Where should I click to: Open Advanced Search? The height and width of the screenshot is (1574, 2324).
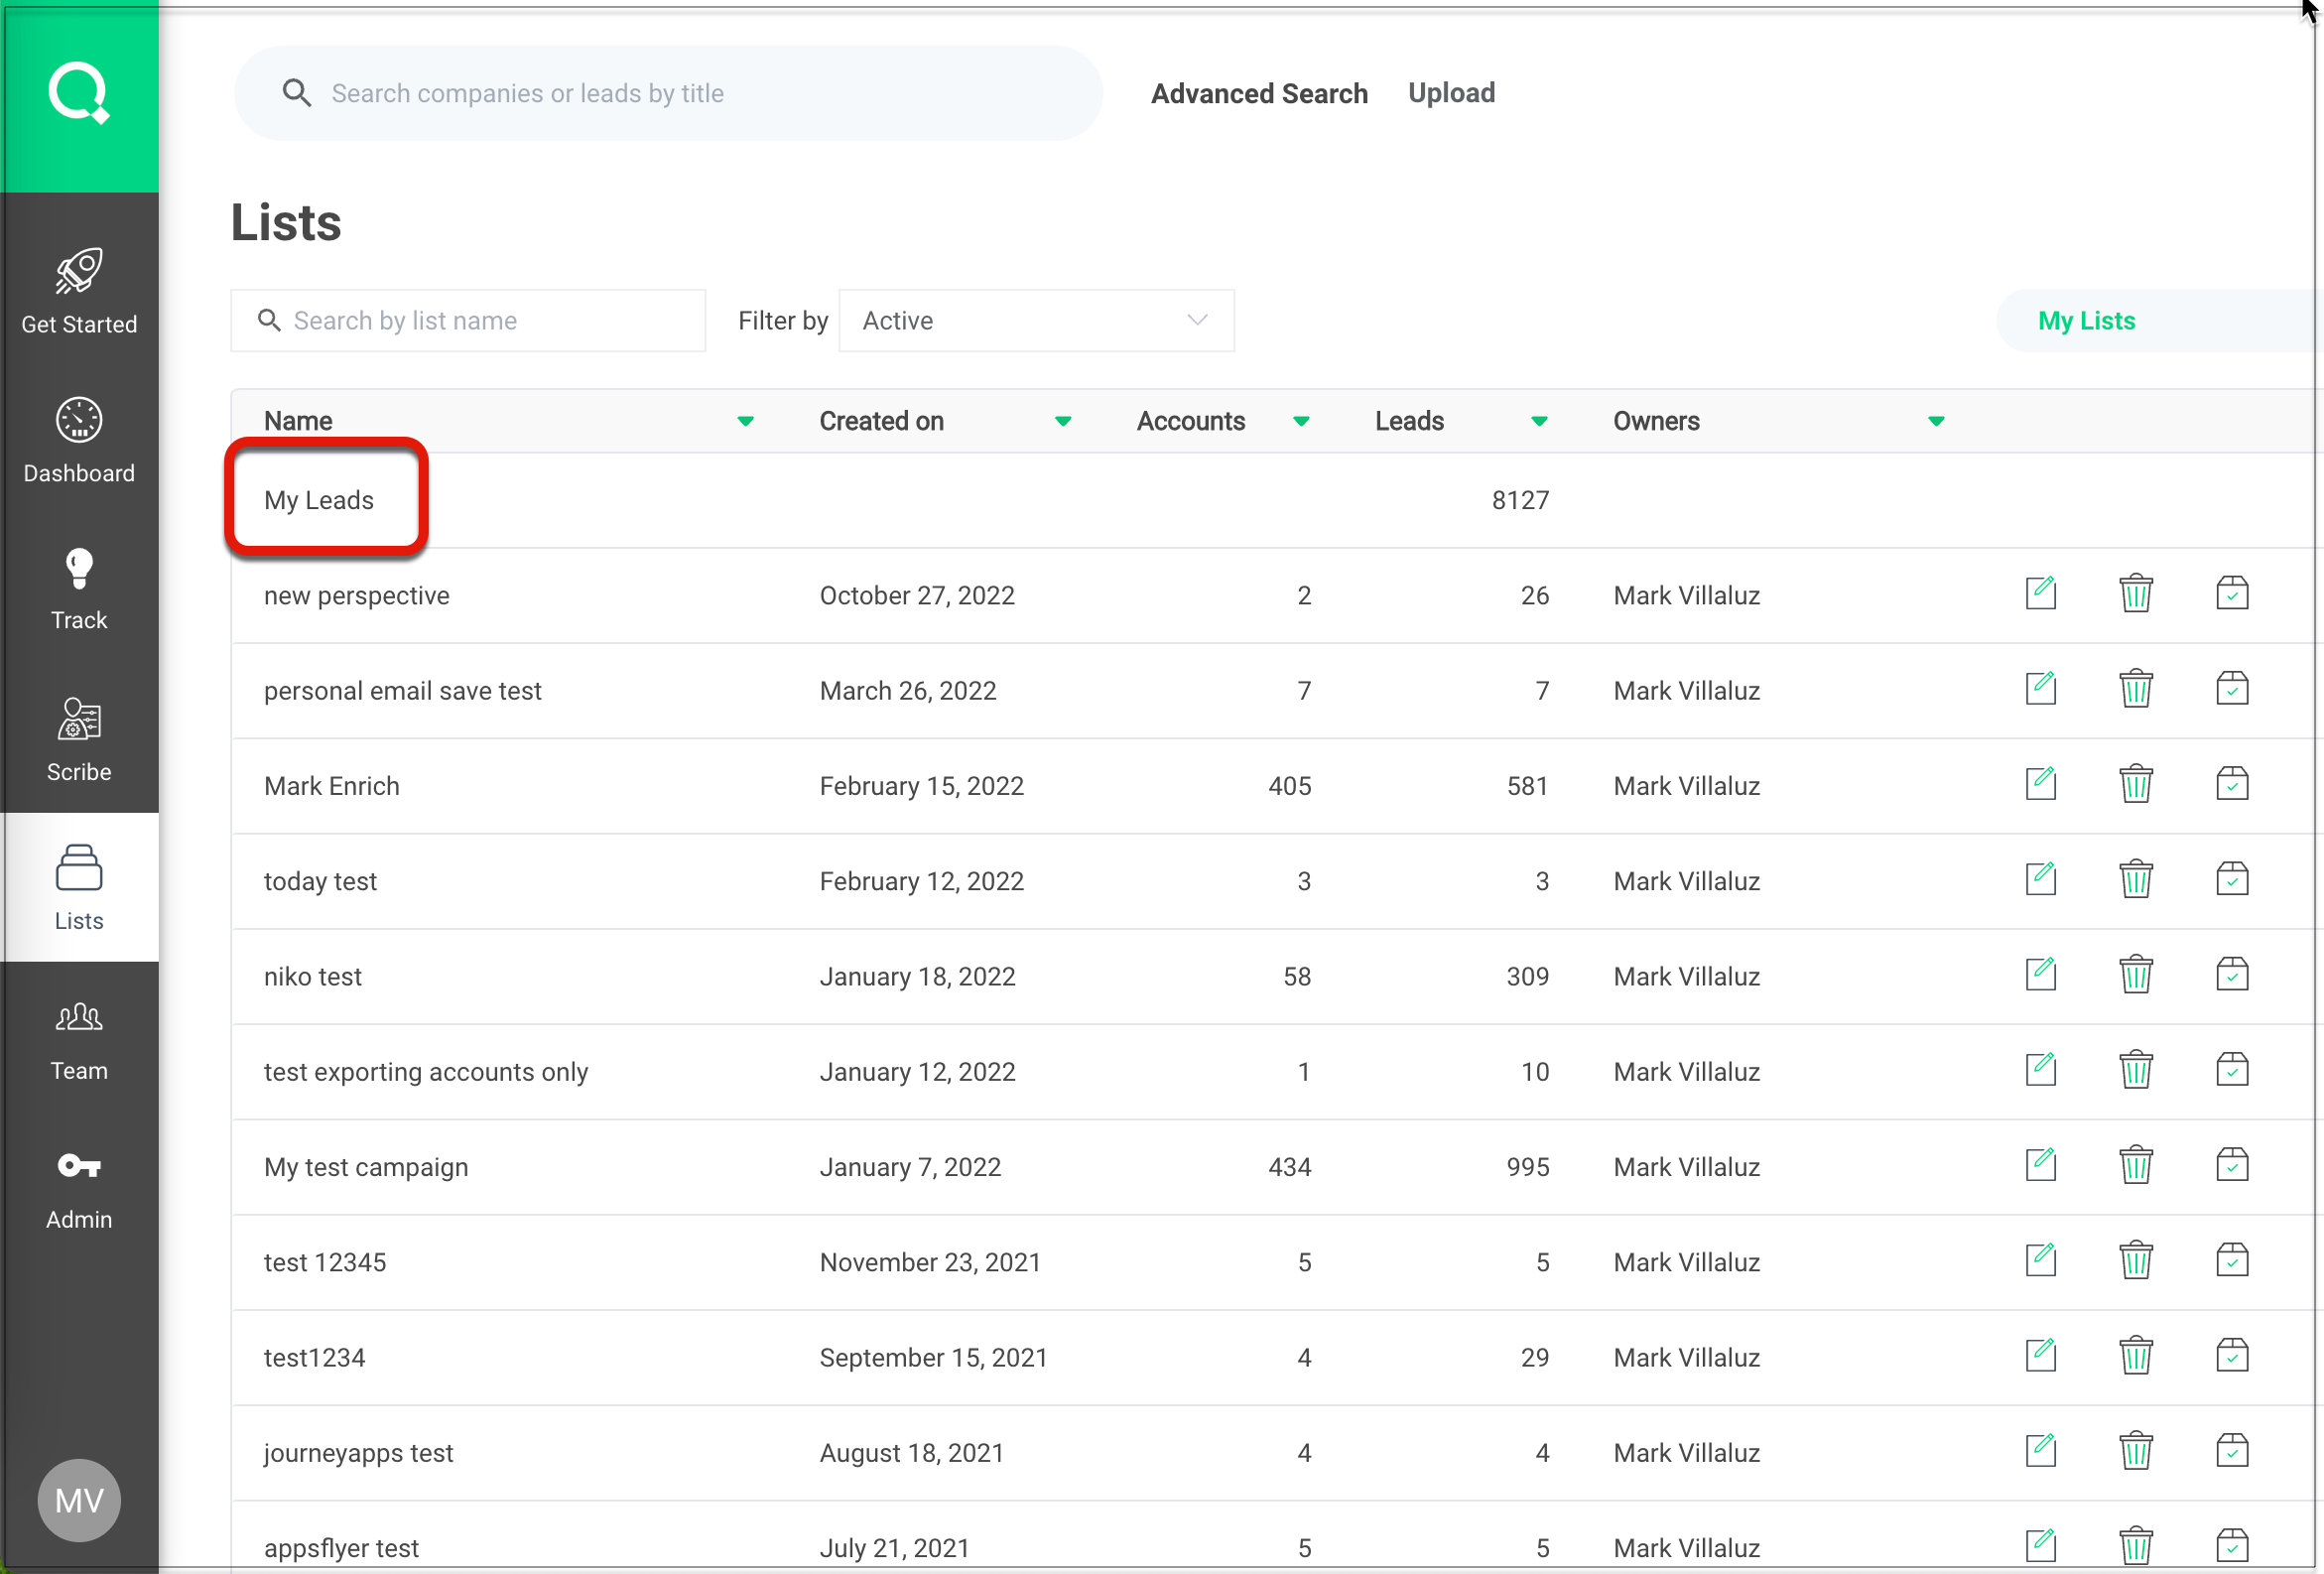click(1259, 93)
